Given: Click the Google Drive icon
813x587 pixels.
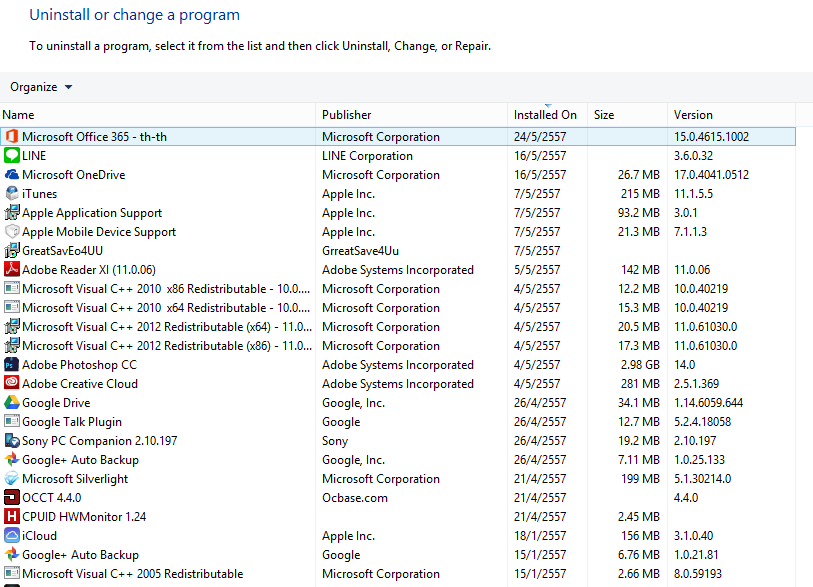Looking at the screenshot, I should tap(12, 403).
